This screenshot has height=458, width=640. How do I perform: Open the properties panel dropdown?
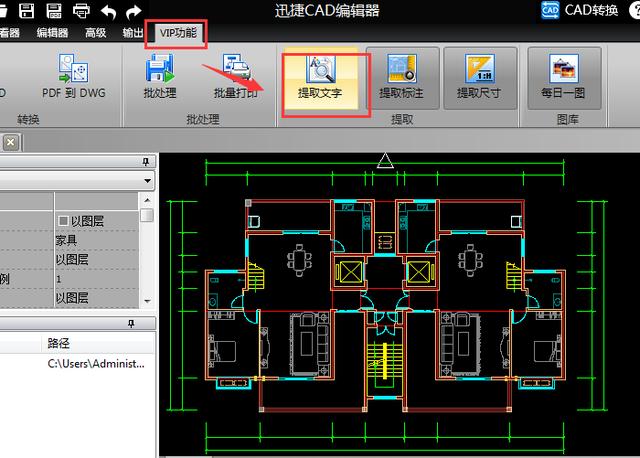coord(147,180)
